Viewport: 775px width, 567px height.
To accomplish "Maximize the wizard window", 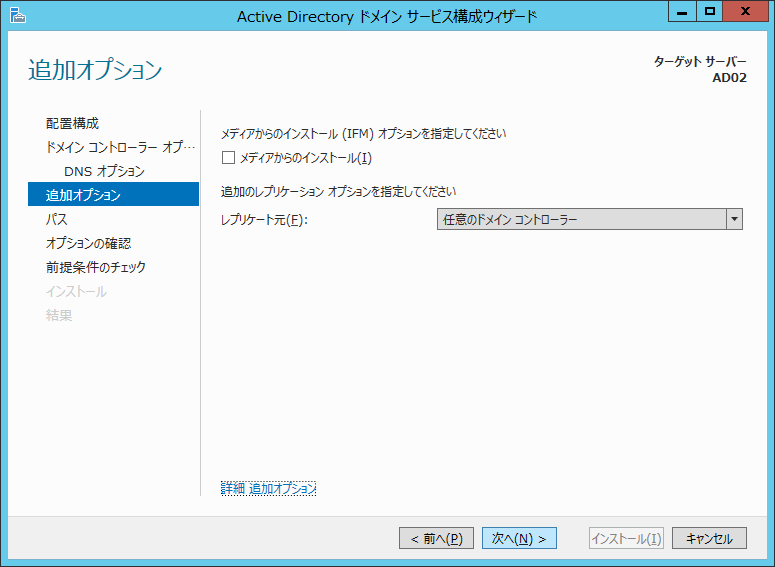I will point(710,12).
